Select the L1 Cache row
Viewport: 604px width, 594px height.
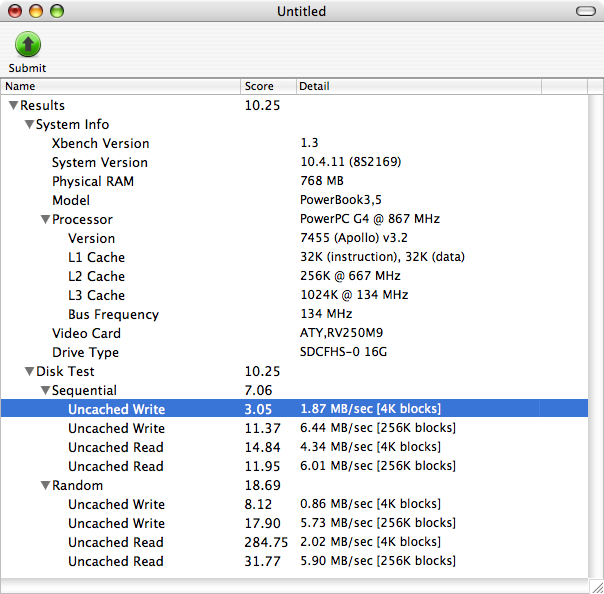294,257
